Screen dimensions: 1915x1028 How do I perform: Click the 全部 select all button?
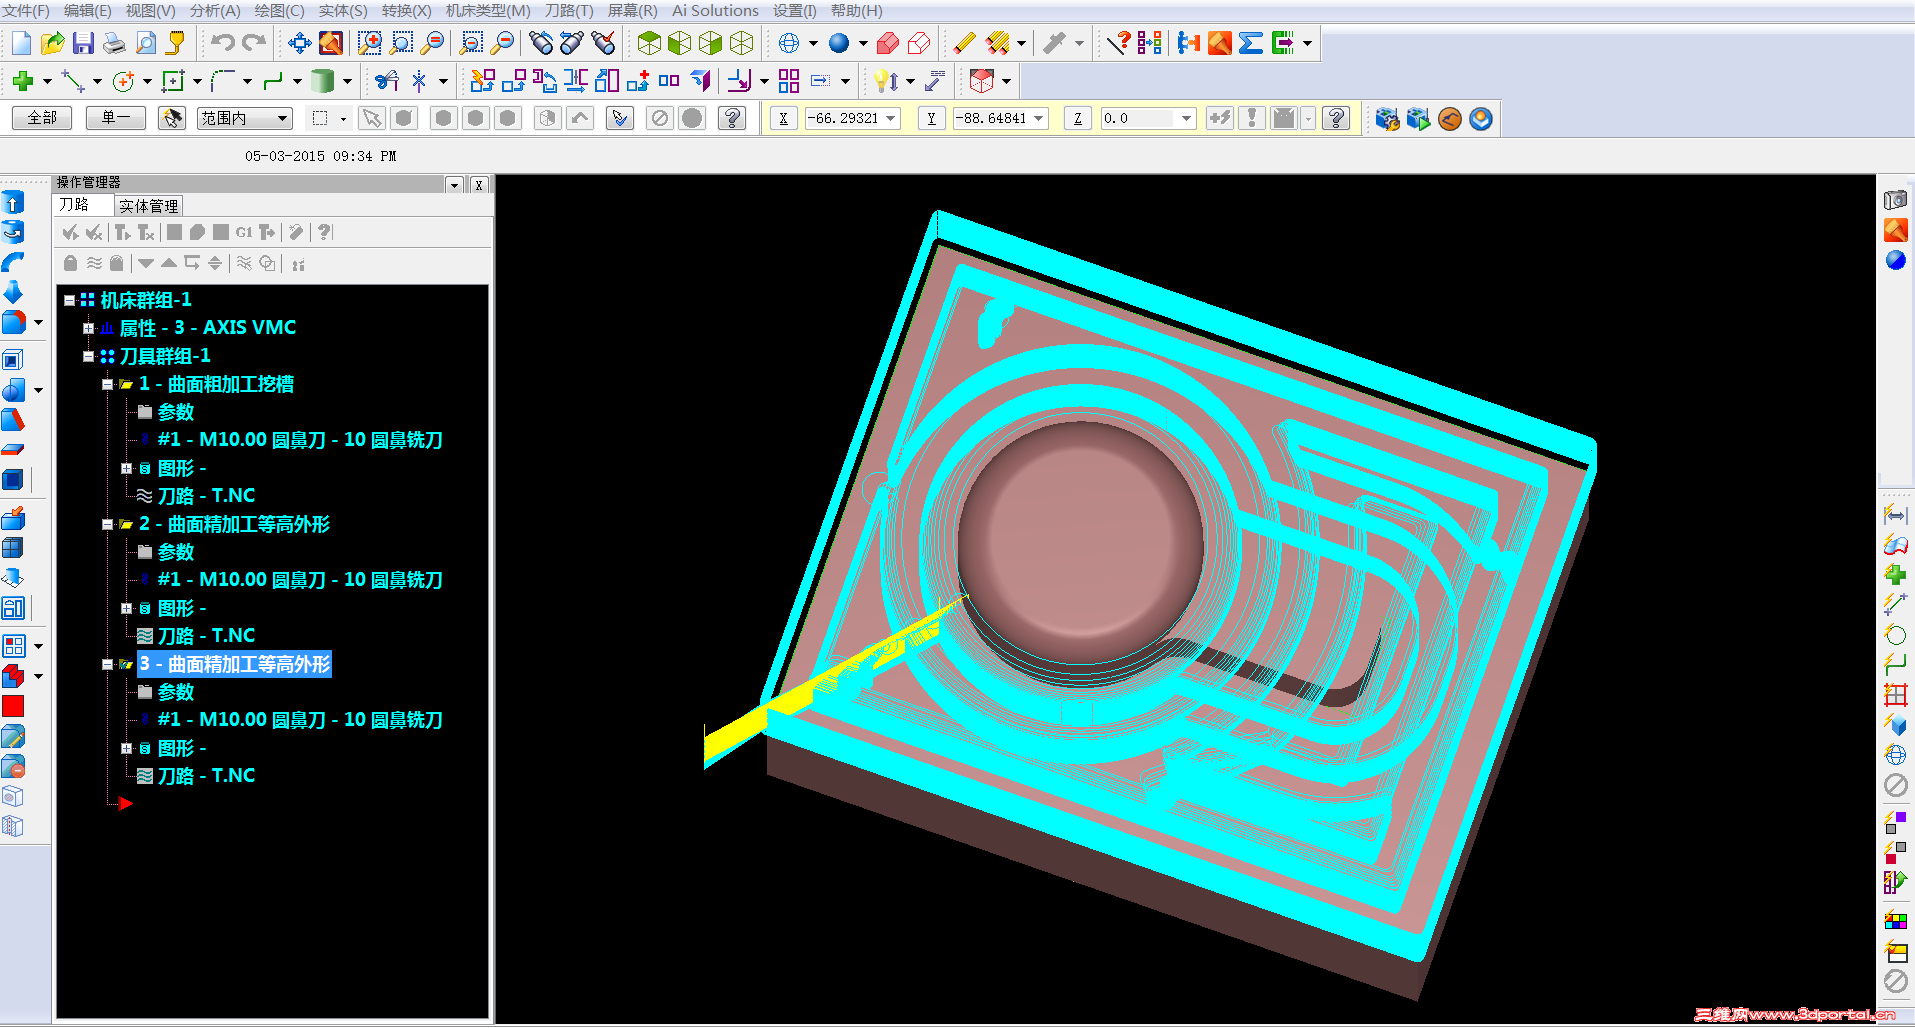(42, 118)
